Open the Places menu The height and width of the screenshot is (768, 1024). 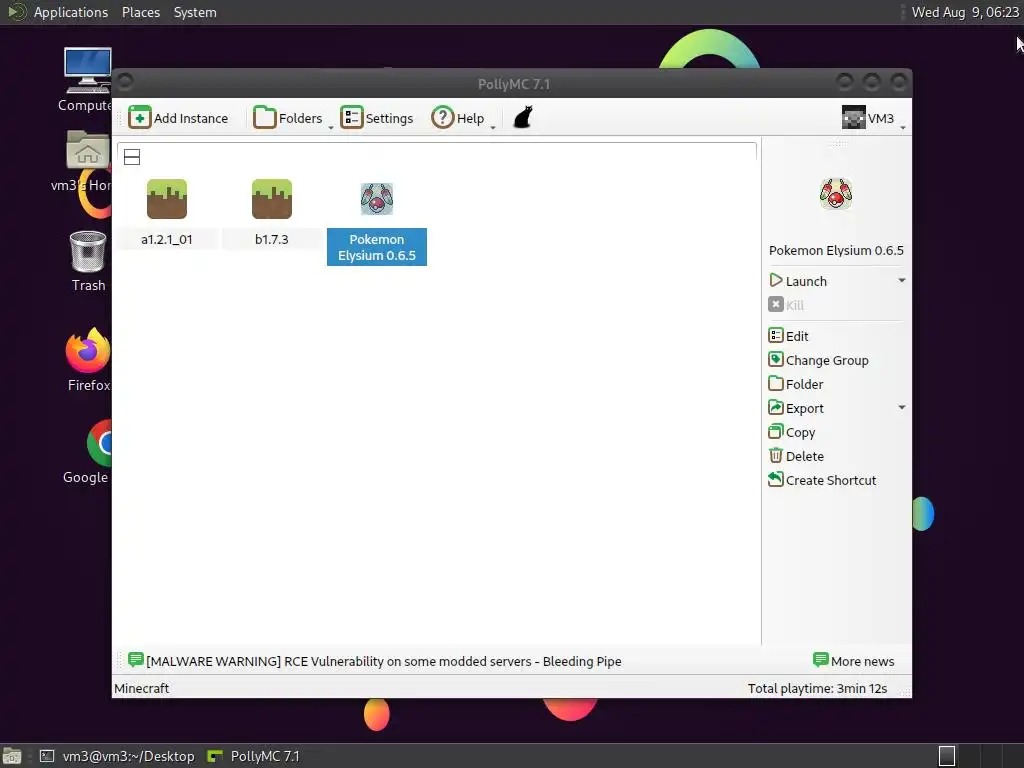click(141, 12)
